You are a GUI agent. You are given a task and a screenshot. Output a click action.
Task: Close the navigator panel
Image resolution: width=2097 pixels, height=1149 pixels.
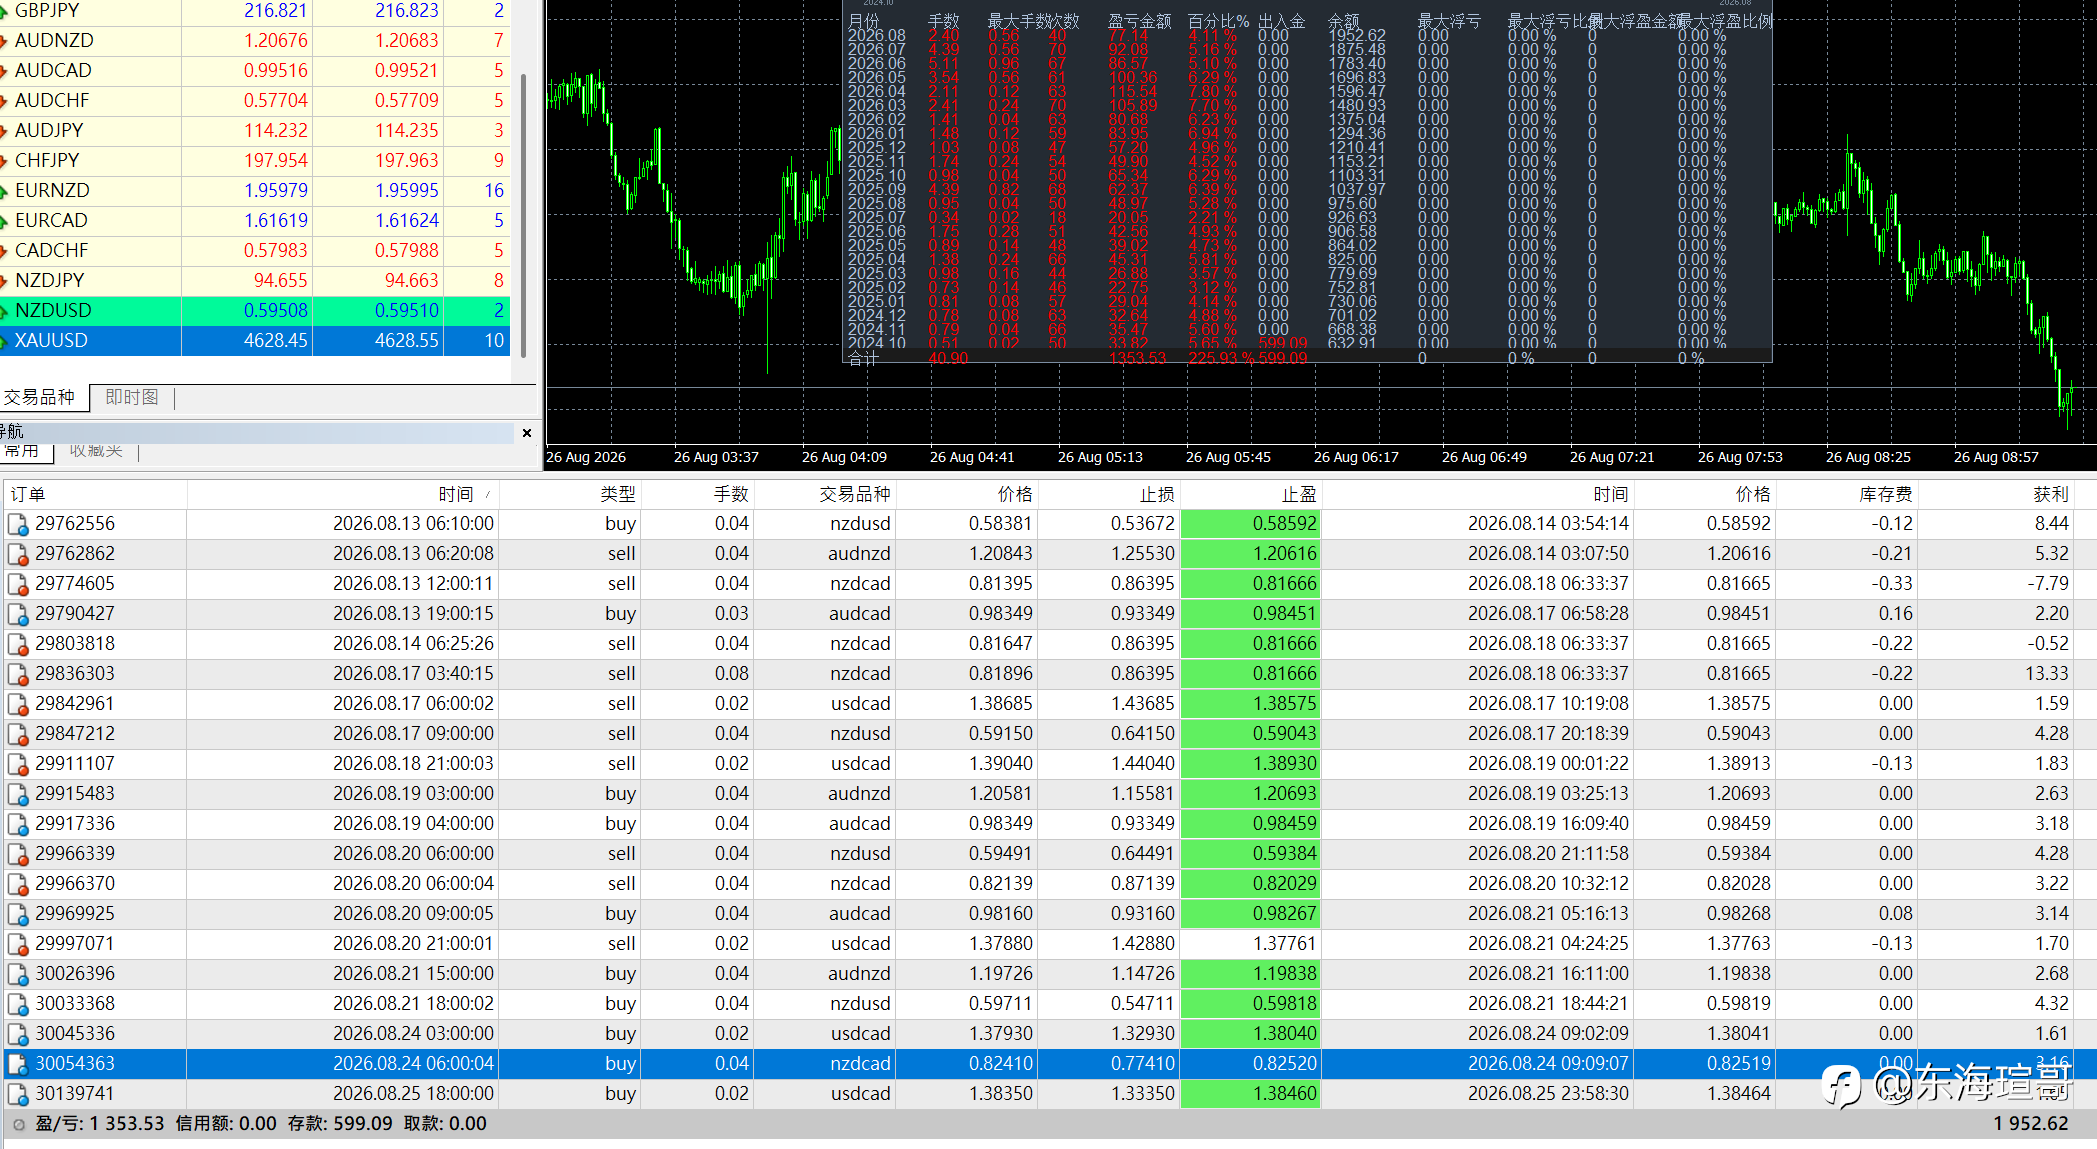527,432
